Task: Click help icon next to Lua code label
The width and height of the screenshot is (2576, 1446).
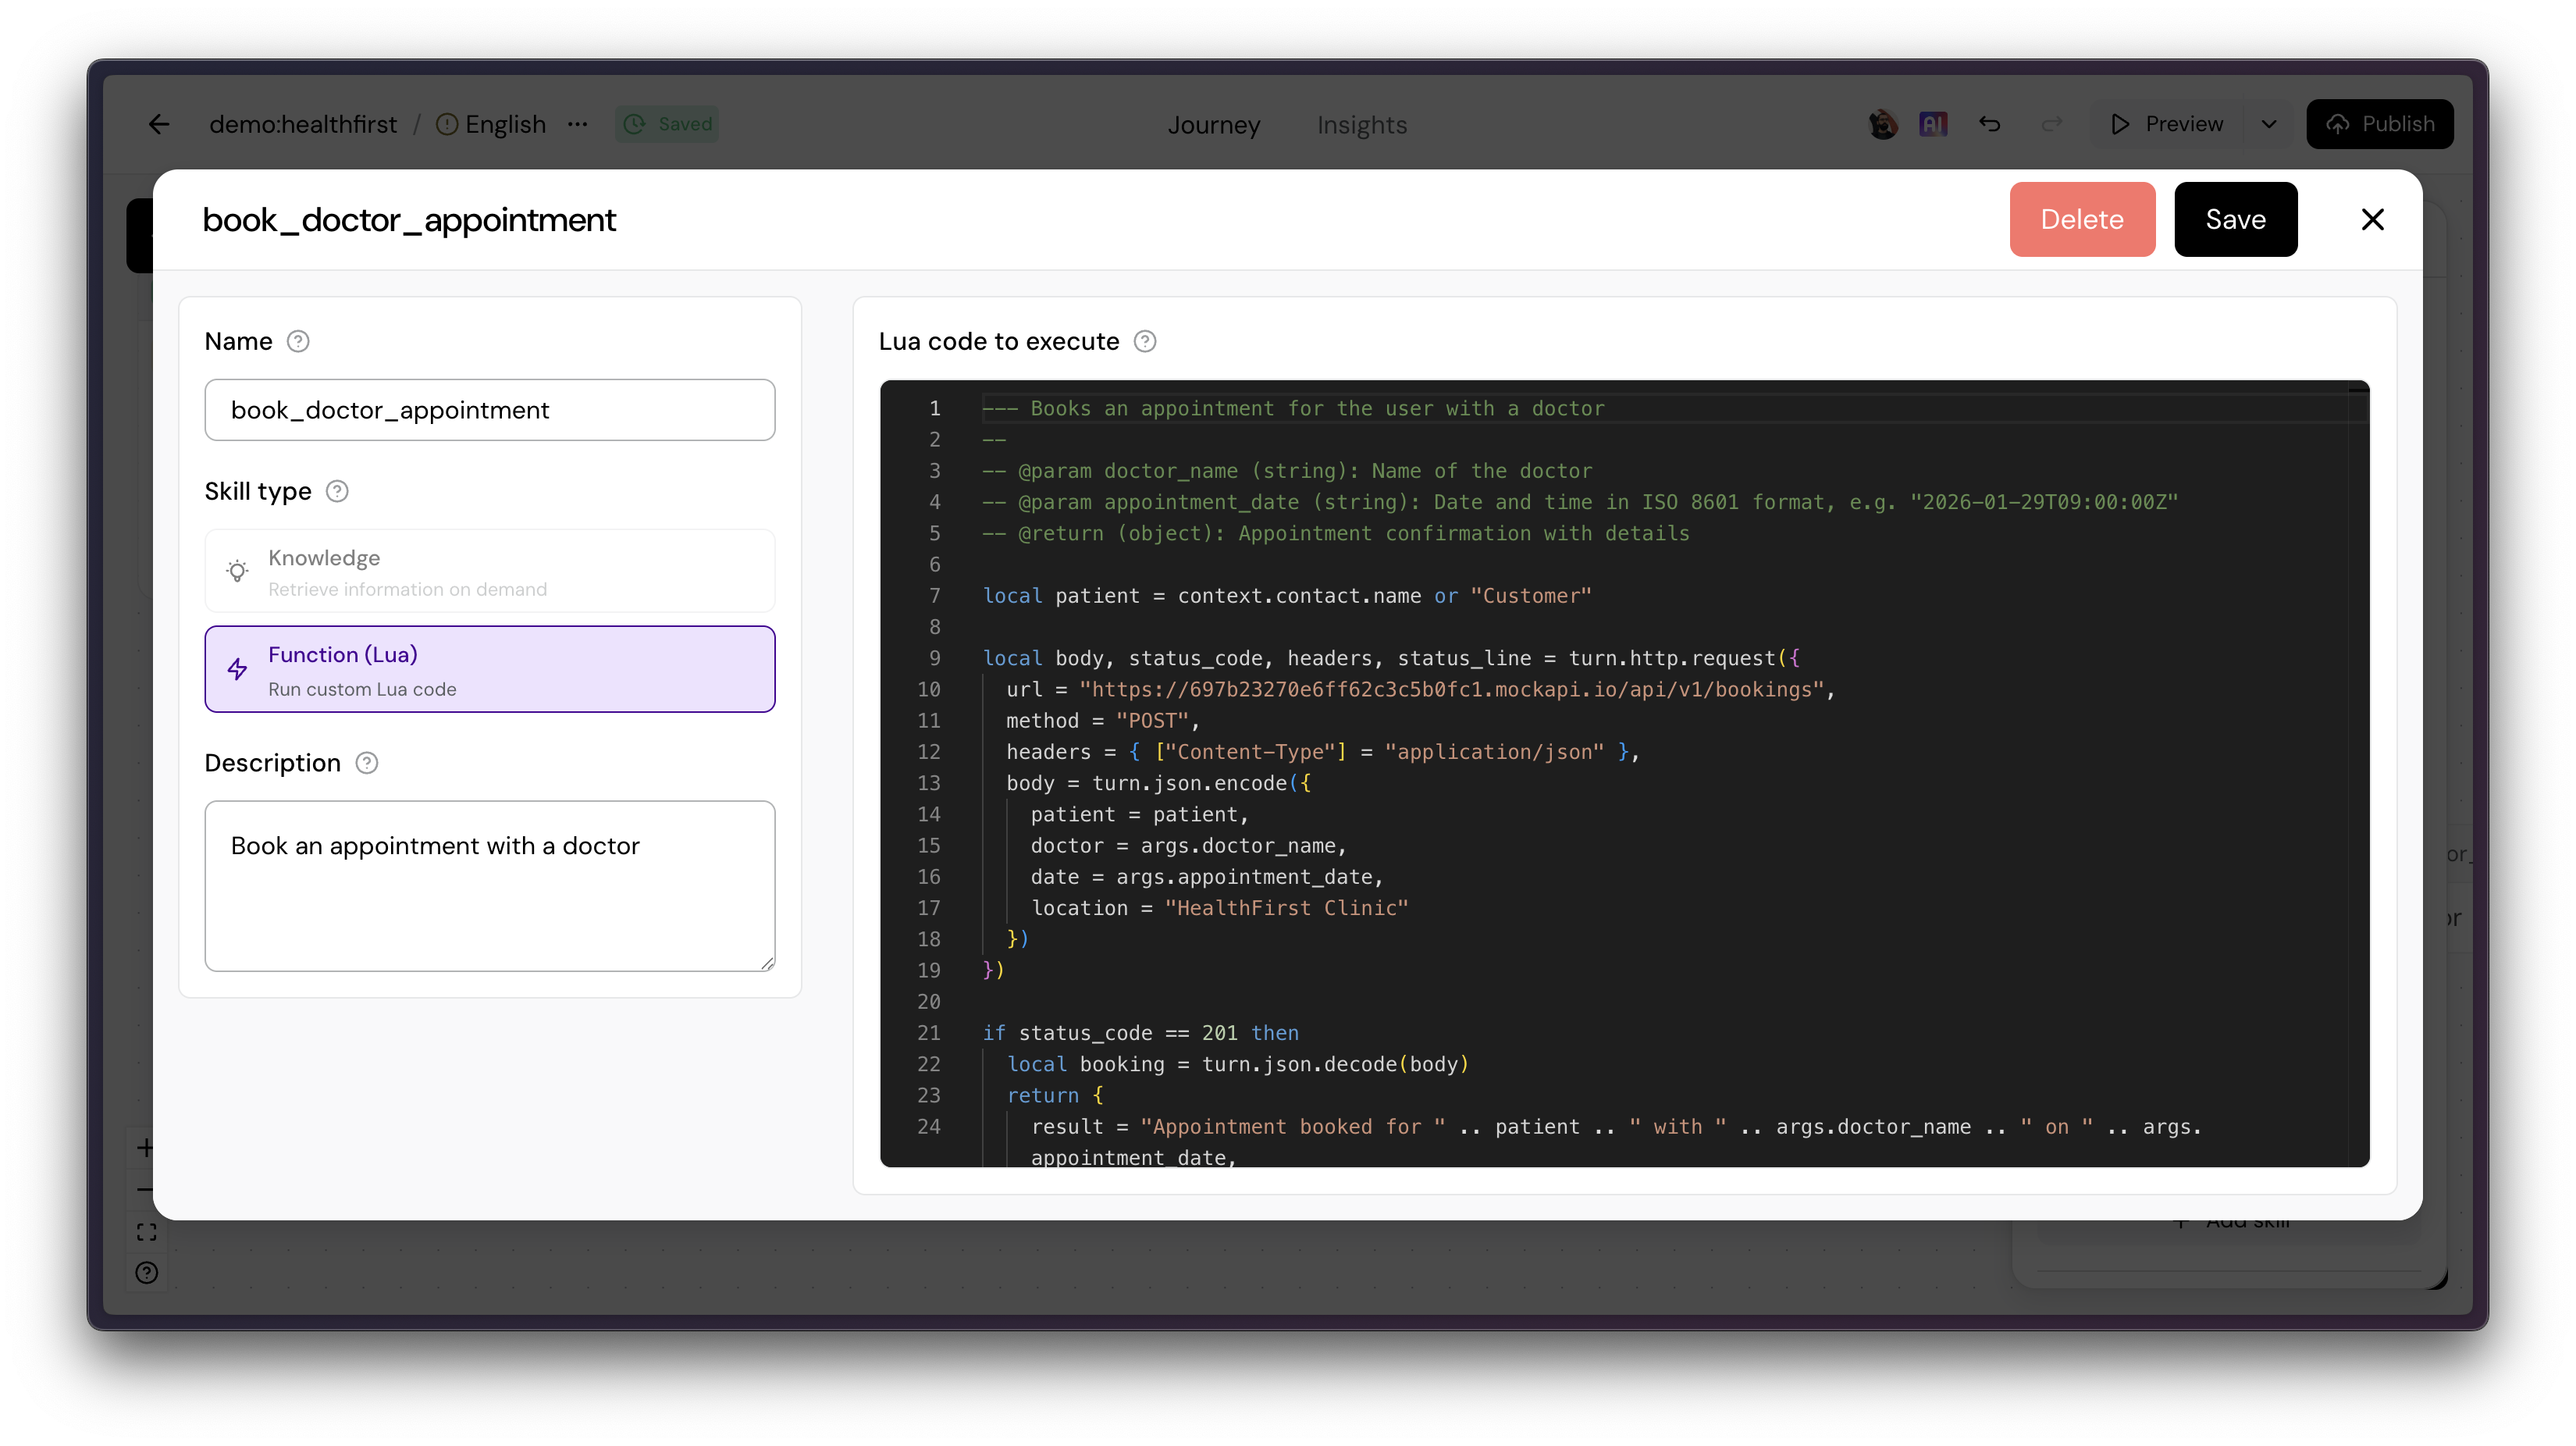Action: [1145, 341]
